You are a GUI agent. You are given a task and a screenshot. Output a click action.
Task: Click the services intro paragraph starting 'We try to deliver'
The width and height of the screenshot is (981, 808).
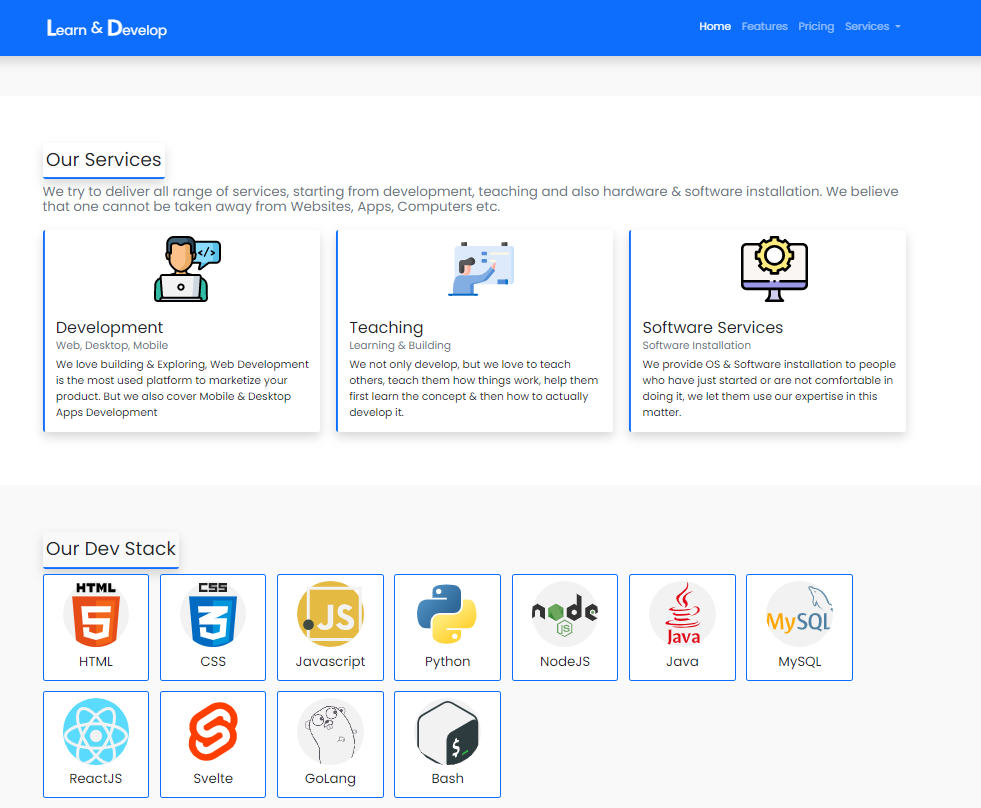tap(470, 199)
